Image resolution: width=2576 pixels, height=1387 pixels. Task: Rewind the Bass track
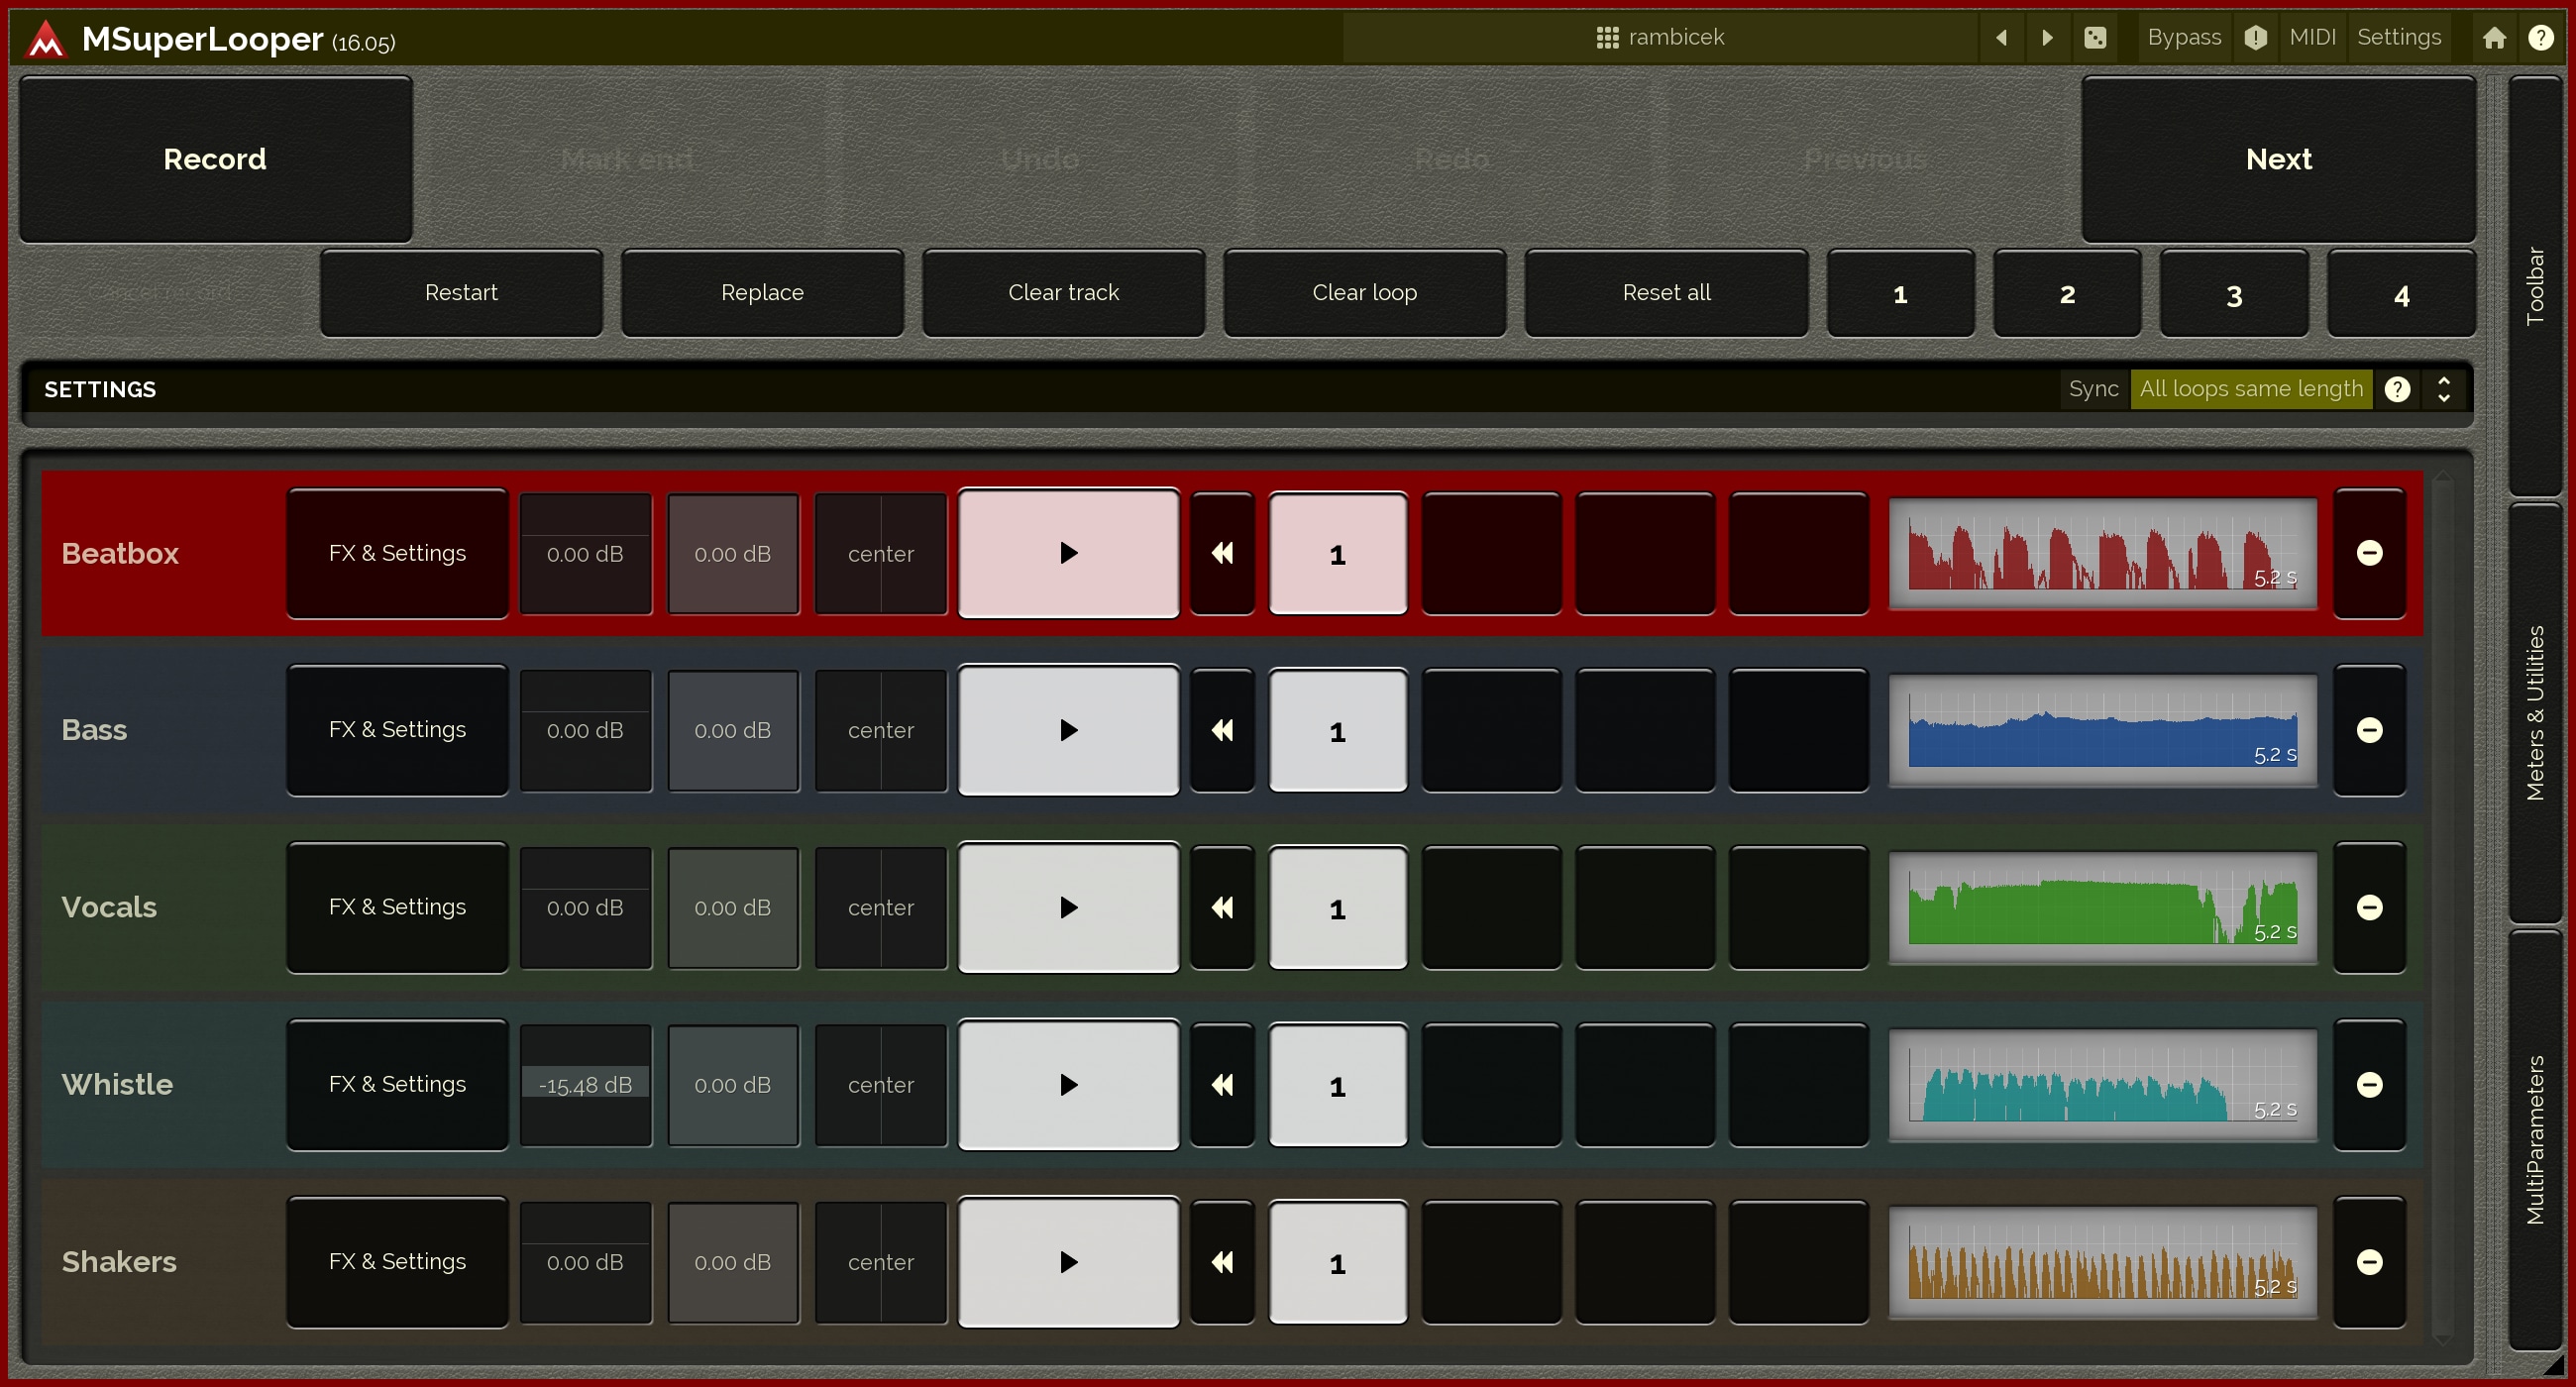pyautogui.click(x=1222, y=730)
